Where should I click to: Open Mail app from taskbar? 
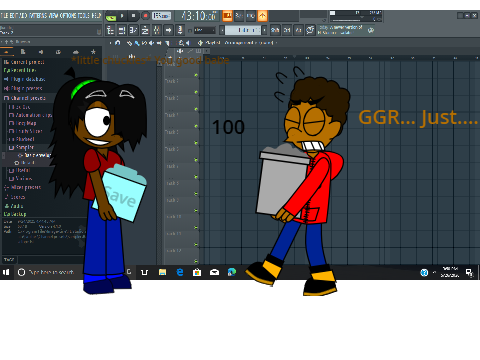click(x=214, y=272)
